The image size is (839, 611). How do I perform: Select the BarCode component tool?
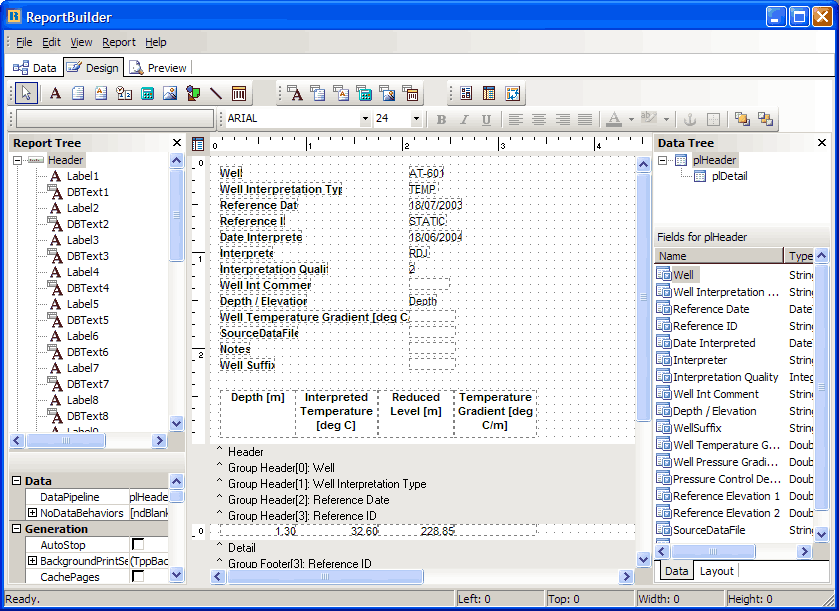[x=239, y=93]
